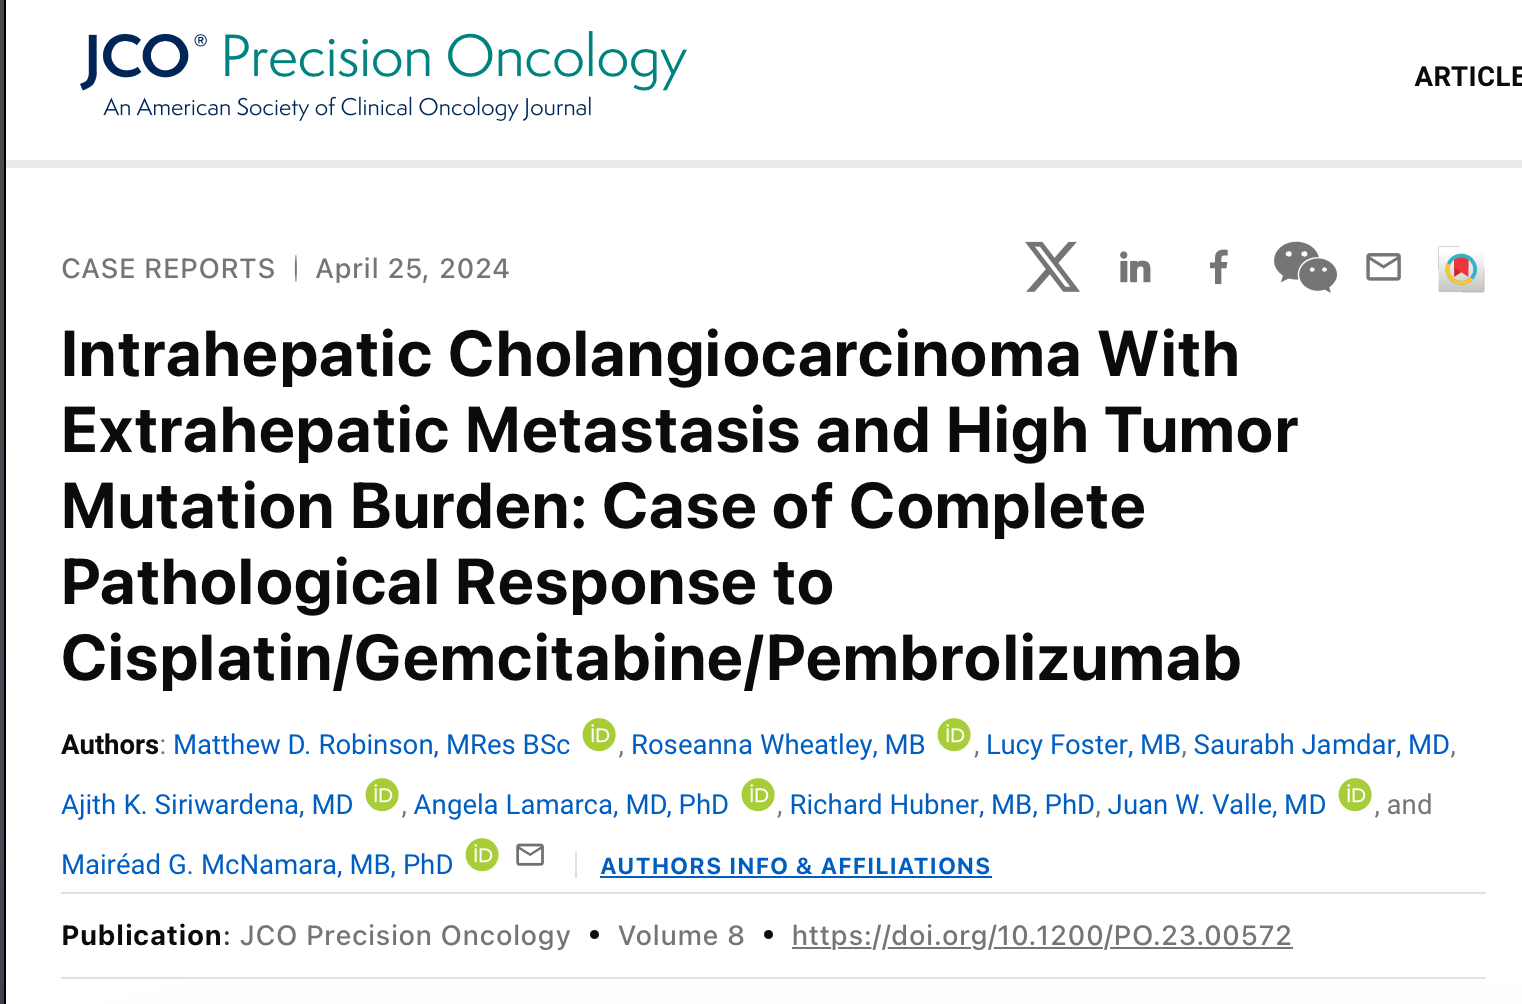The image size is (1522, 1004).
Task: Share article by email envelope icon
Action: click(x=1383, y=267)
